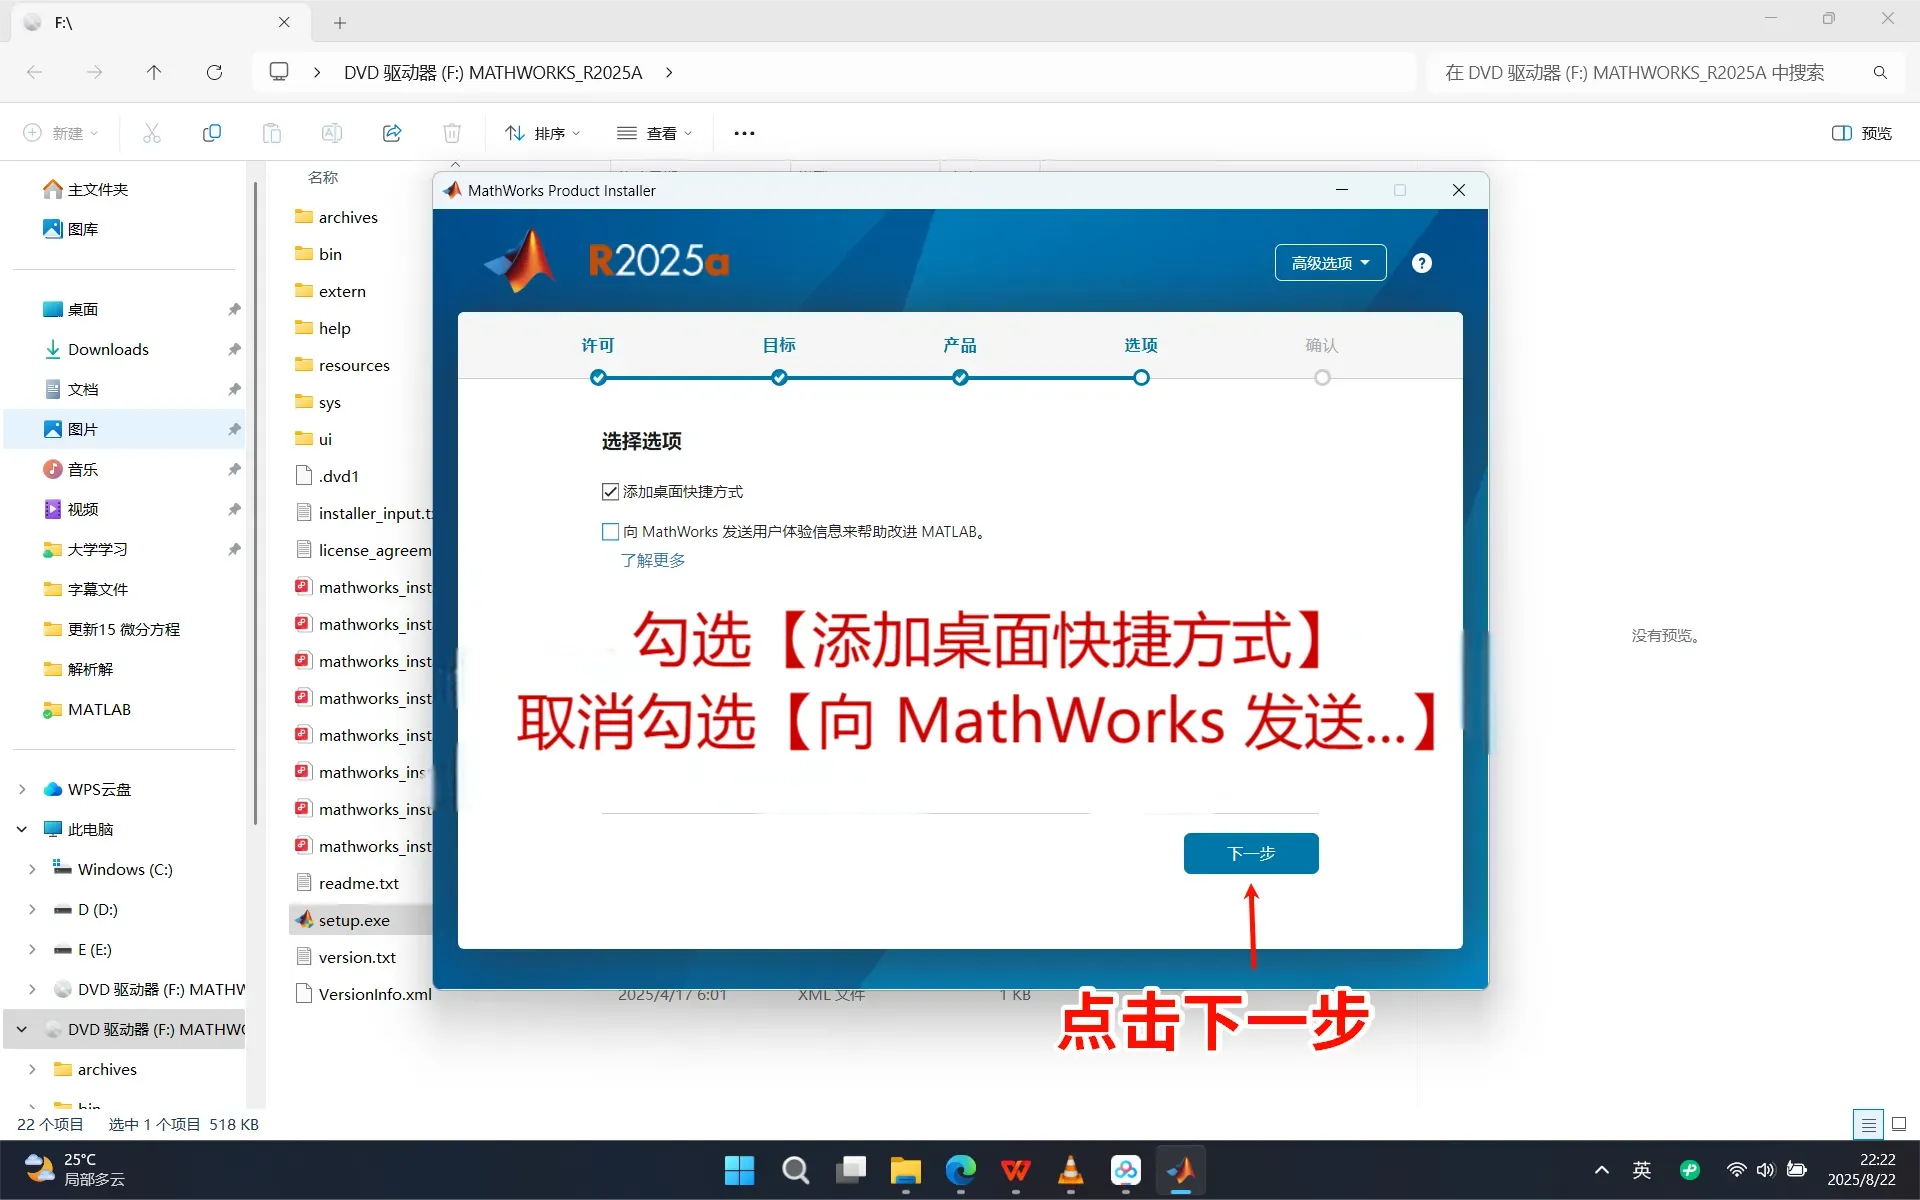Open the 查看 view menu

pos(654,132)
